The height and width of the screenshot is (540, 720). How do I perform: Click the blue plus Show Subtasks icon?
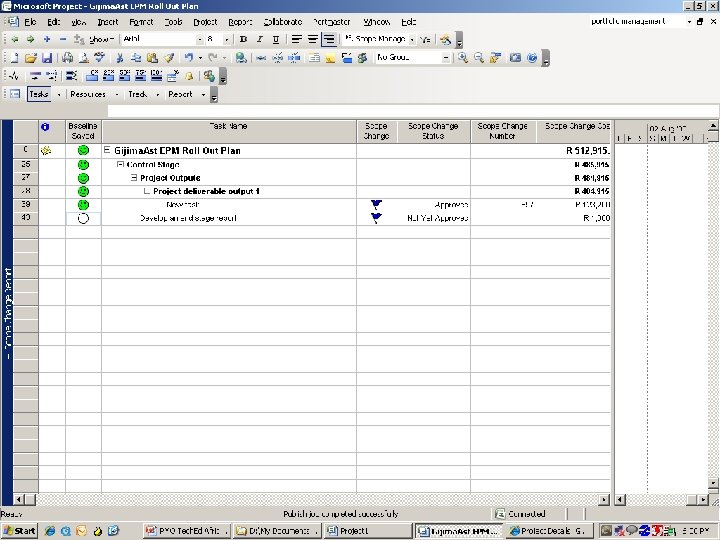click(x=47, y=39)
